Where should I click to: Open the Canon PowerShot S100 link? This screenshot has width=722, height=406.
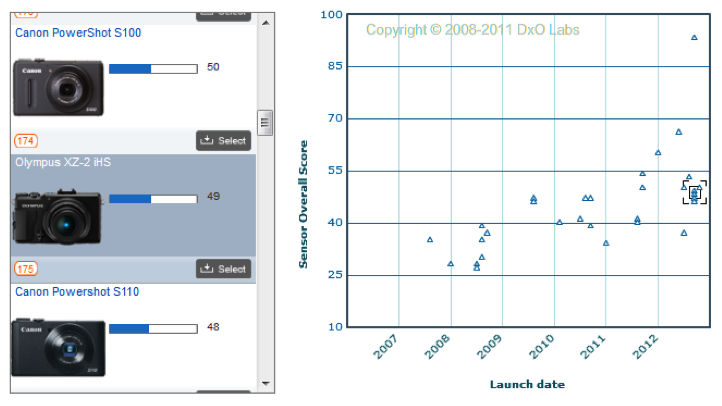(78, 33)
